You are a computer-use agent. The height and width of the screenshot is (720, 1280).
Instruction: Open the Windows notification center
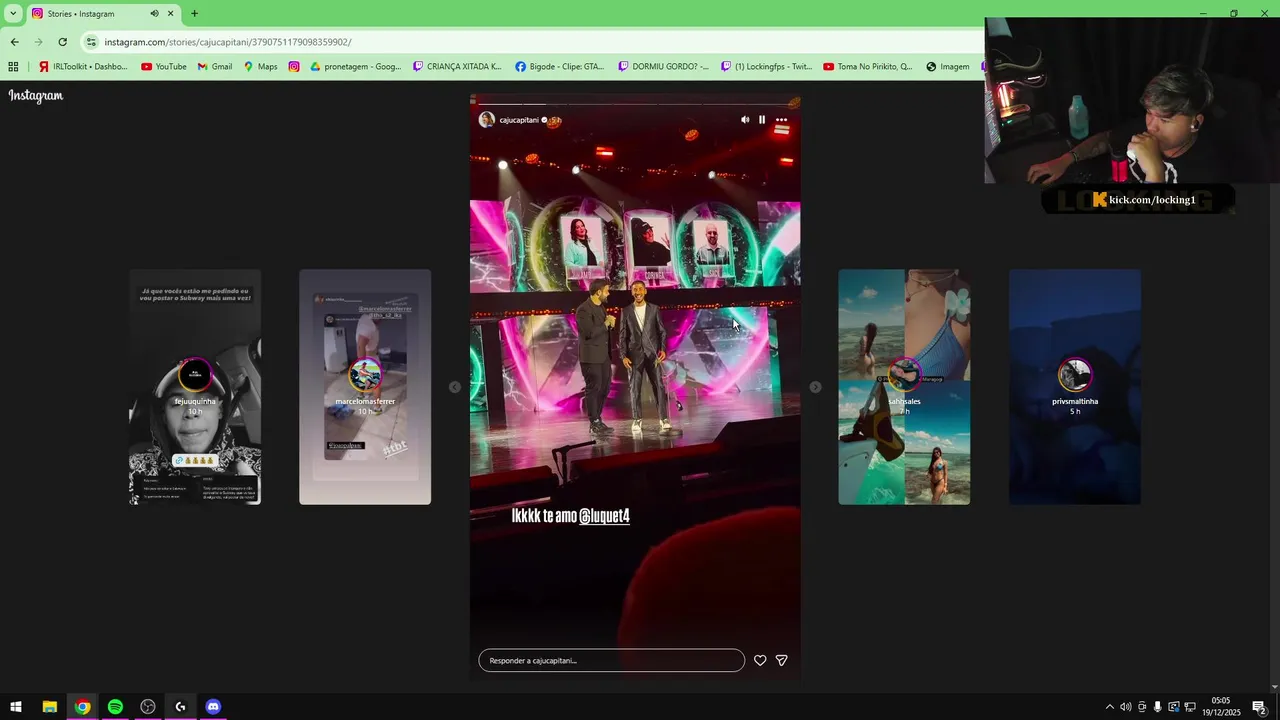coord(1259,707)
